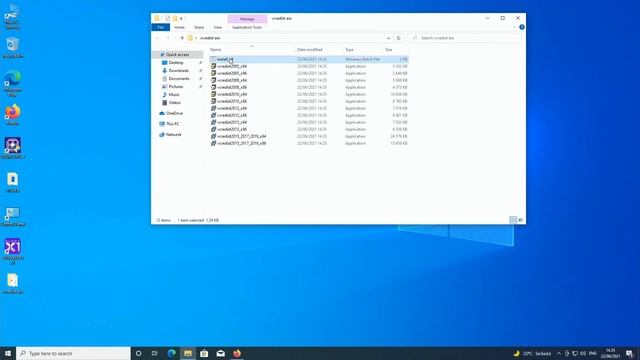Open the Home ribbon tab
The image size is (640, 360).
click(180, 27)
